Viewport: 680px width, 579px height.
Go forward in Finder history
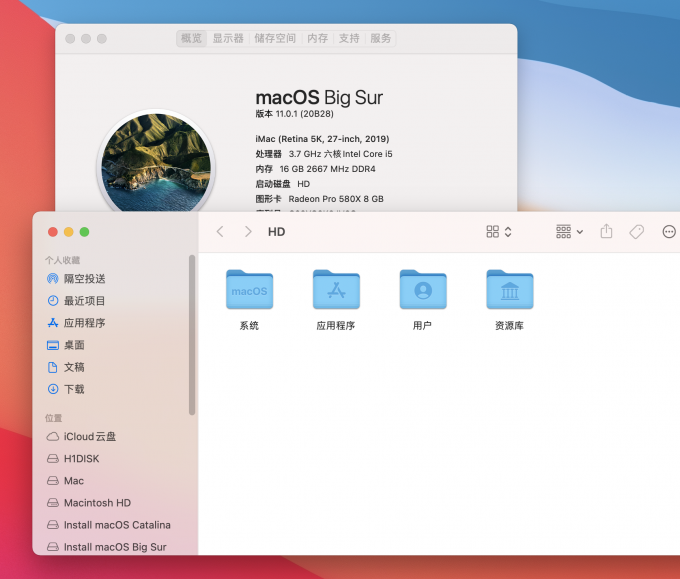tap(248, 232)
